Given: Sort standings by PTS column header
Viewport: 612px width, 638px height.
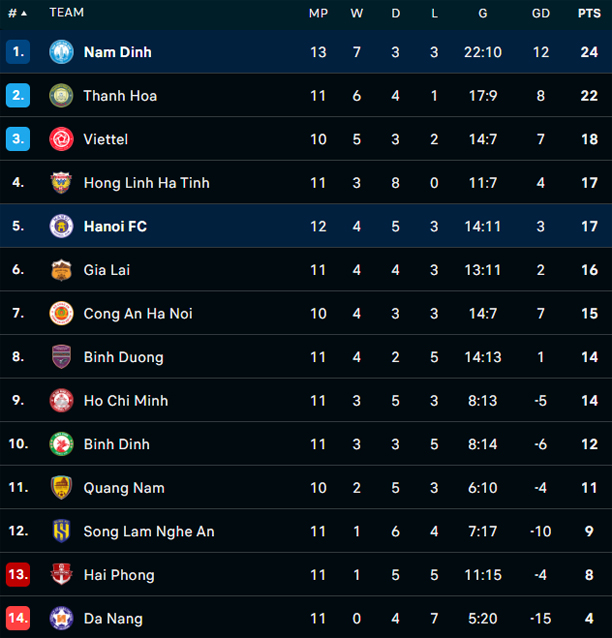Looking at the screenshot, I should [x=589, y=13].
